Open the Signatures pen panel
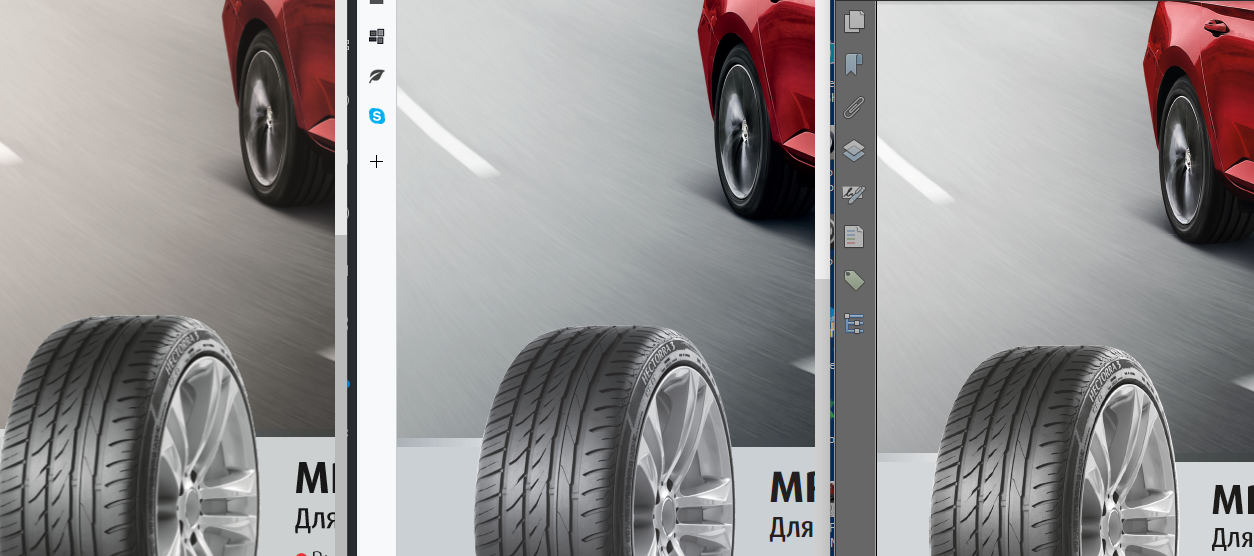The height and width of the screenshot is (556, 1254). pos(854,193)
